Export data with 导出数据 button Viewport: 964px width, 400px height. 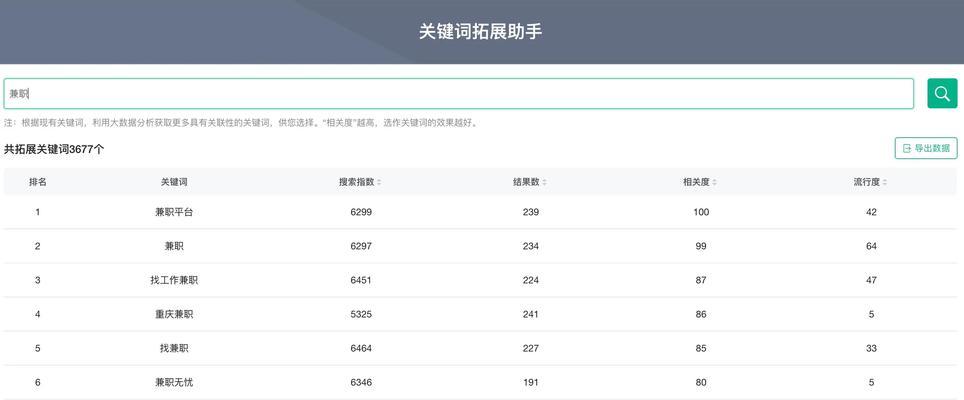pos(926,148)
